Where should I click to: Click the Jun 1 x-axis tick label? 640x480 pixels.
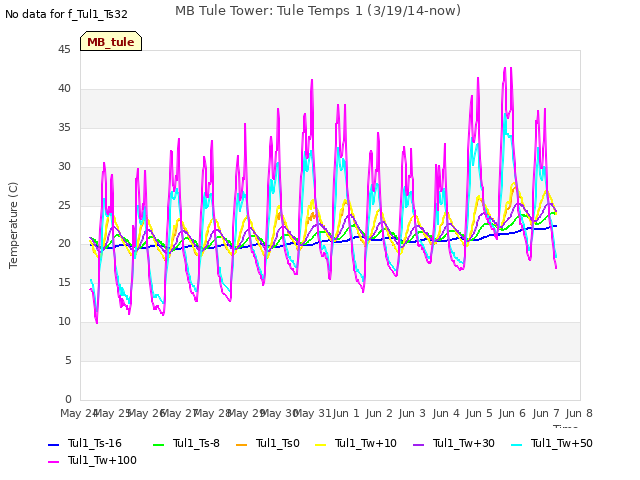[346, 413]
